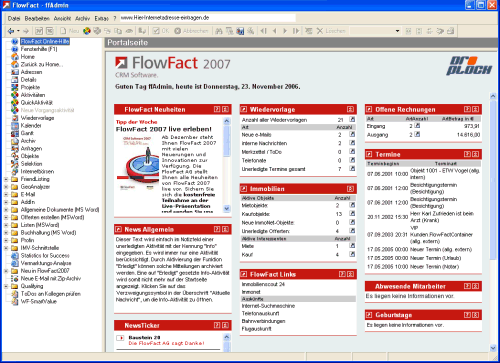This screenshot has width=500, height=363.
Task: Click the search binoculars toolbar icon
Action: point(219,31)
